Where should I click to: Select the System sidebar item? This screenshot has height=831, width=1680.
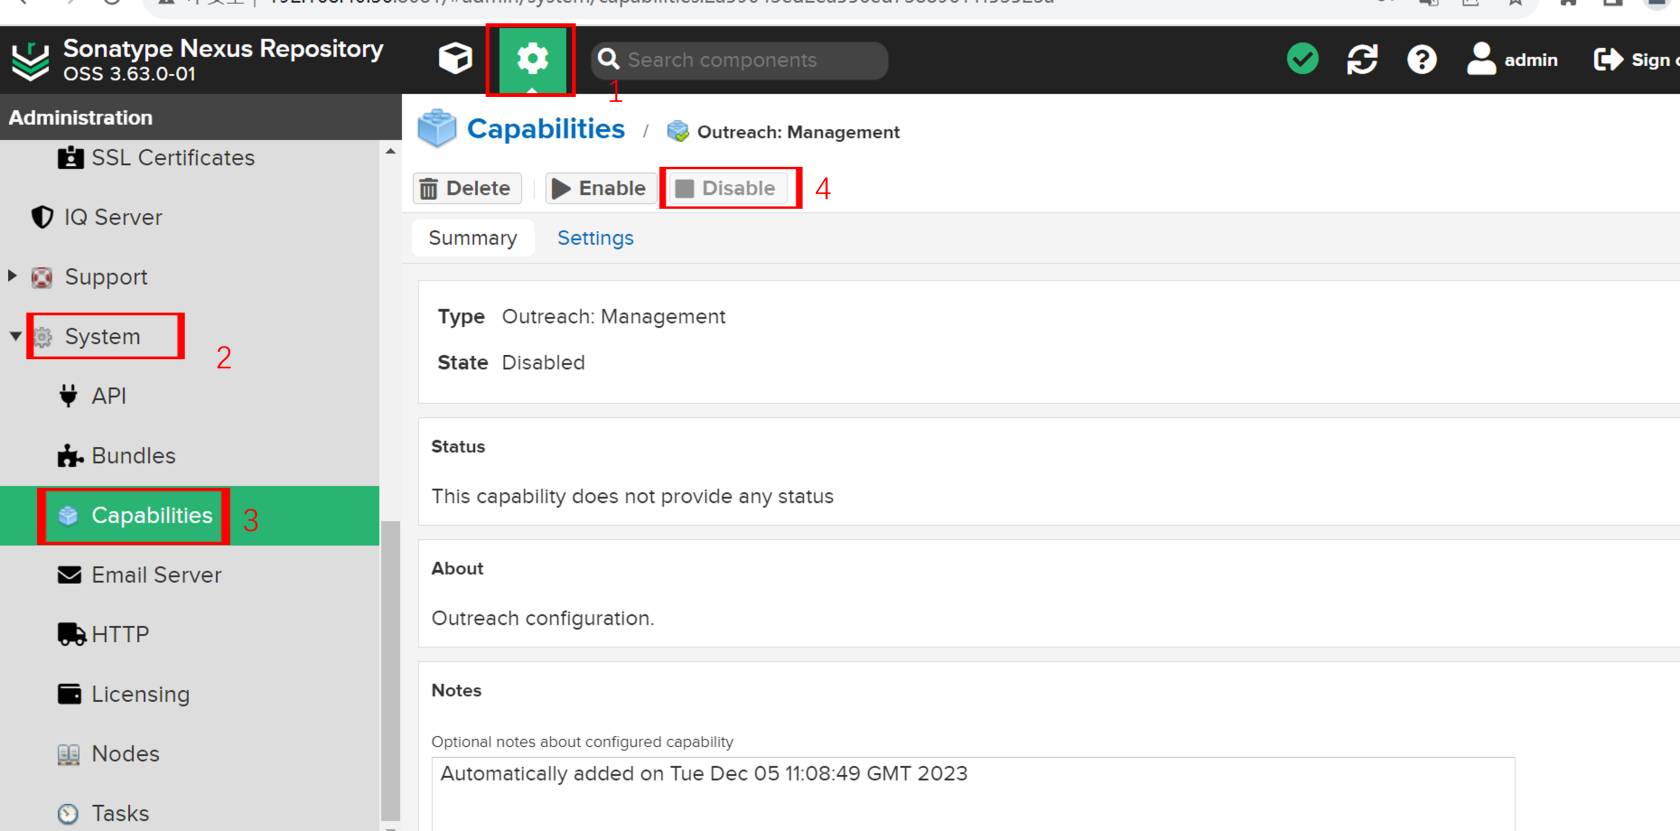tap(103, 336)
